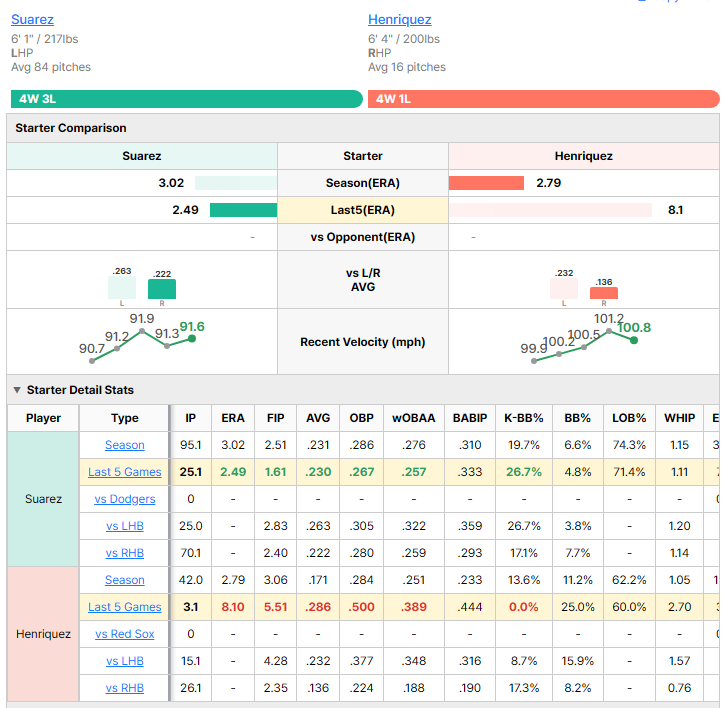Click Henriquez Last5 ERA value 8.1
This screenshot has width=726, height=708.
(676, 210)
